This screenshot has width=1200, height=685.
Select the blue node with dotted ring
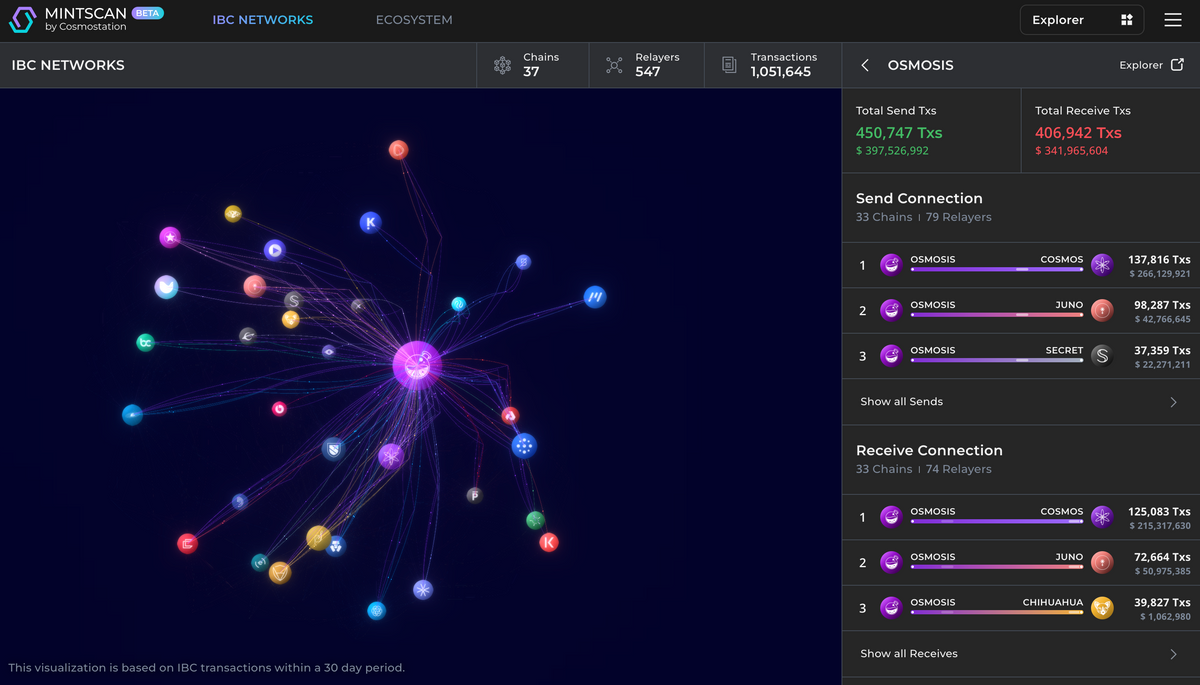(x=524, y=446)
